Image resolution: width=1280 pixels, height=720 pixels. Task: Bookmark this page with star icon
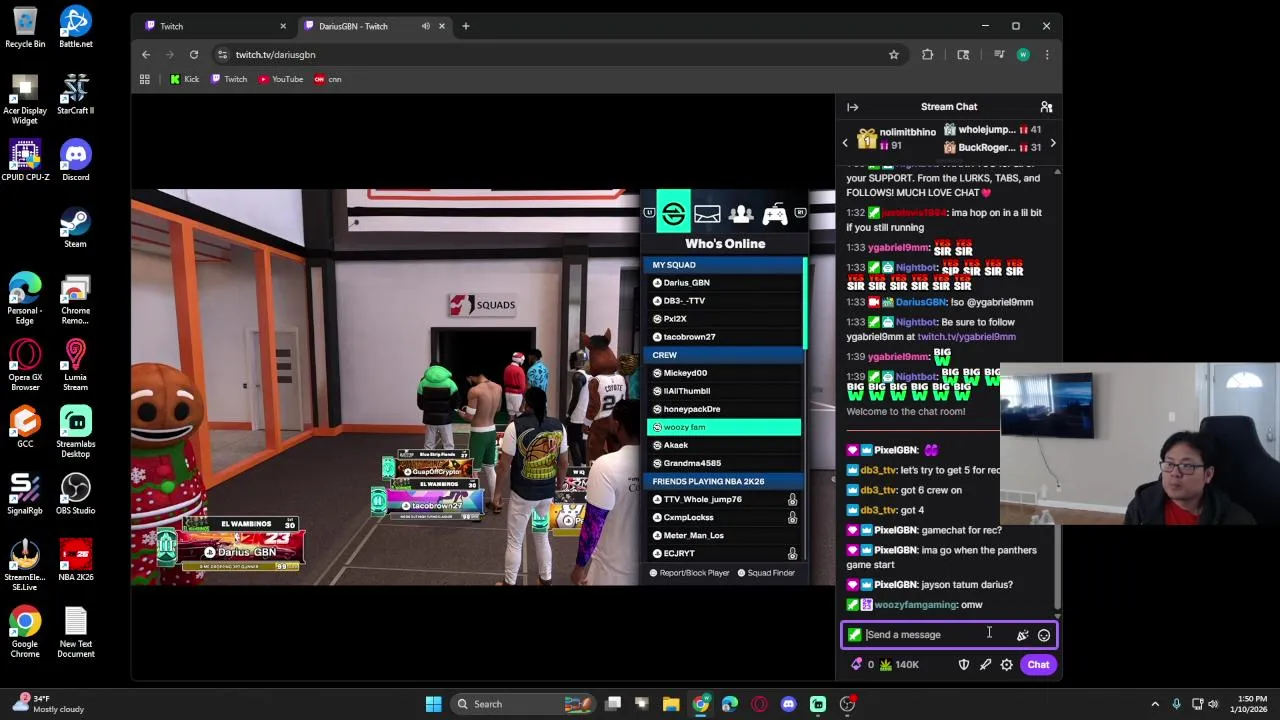point(894,55)
